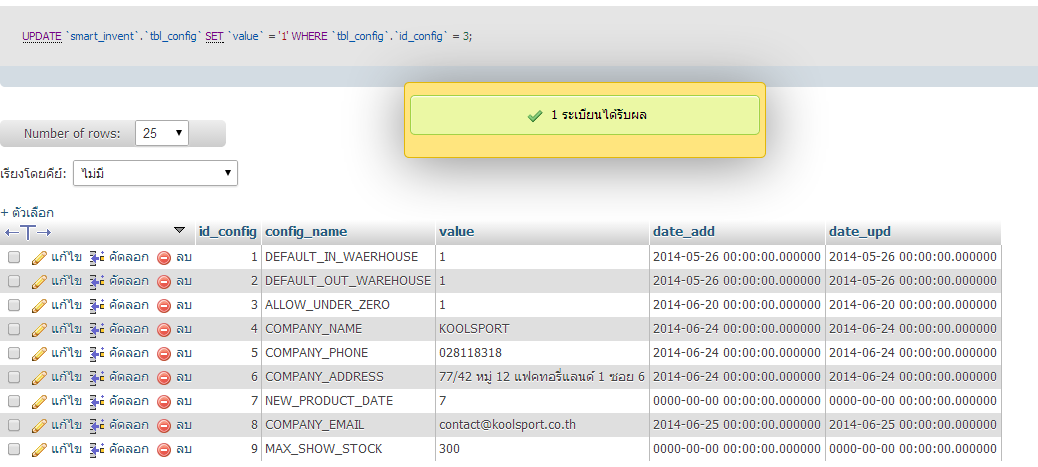
Task: Select the ALLOW_UNDER_ZERO row checkbox
Action: coord(14,305)
